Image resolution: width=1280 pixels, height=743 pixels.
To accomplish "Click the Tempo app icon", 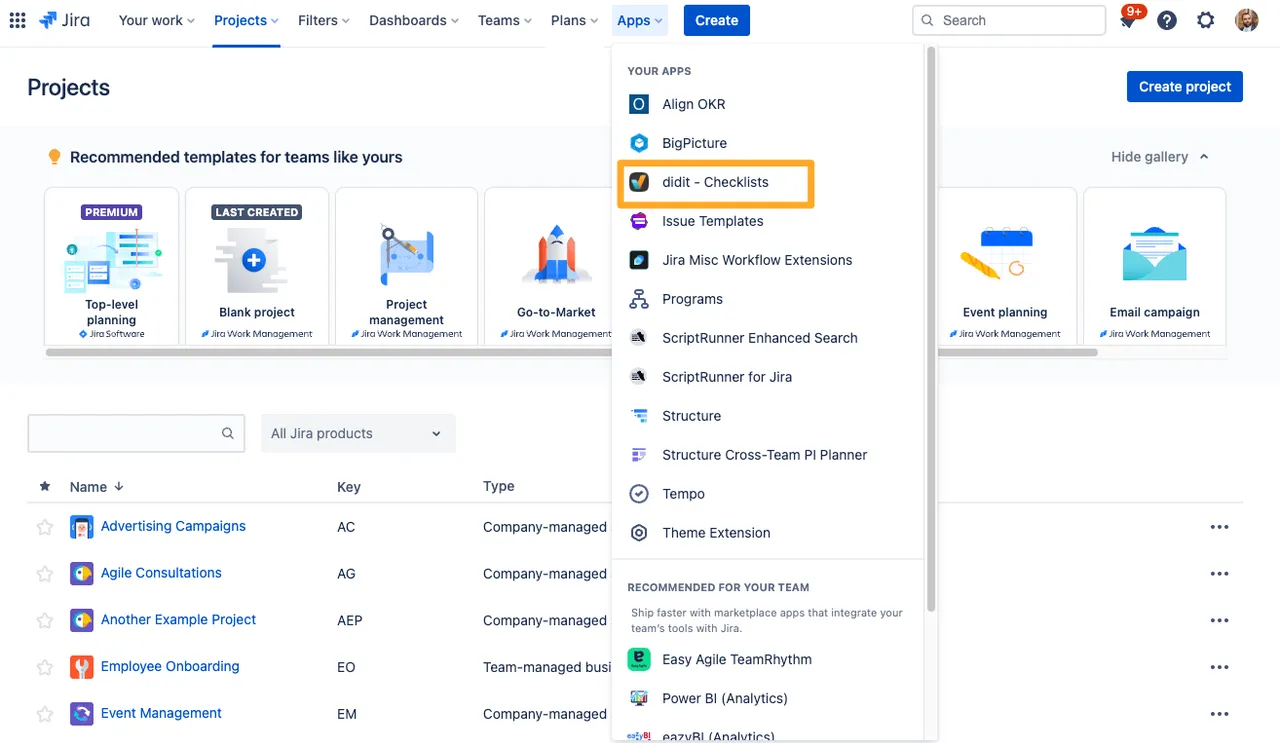I will 639,494.
